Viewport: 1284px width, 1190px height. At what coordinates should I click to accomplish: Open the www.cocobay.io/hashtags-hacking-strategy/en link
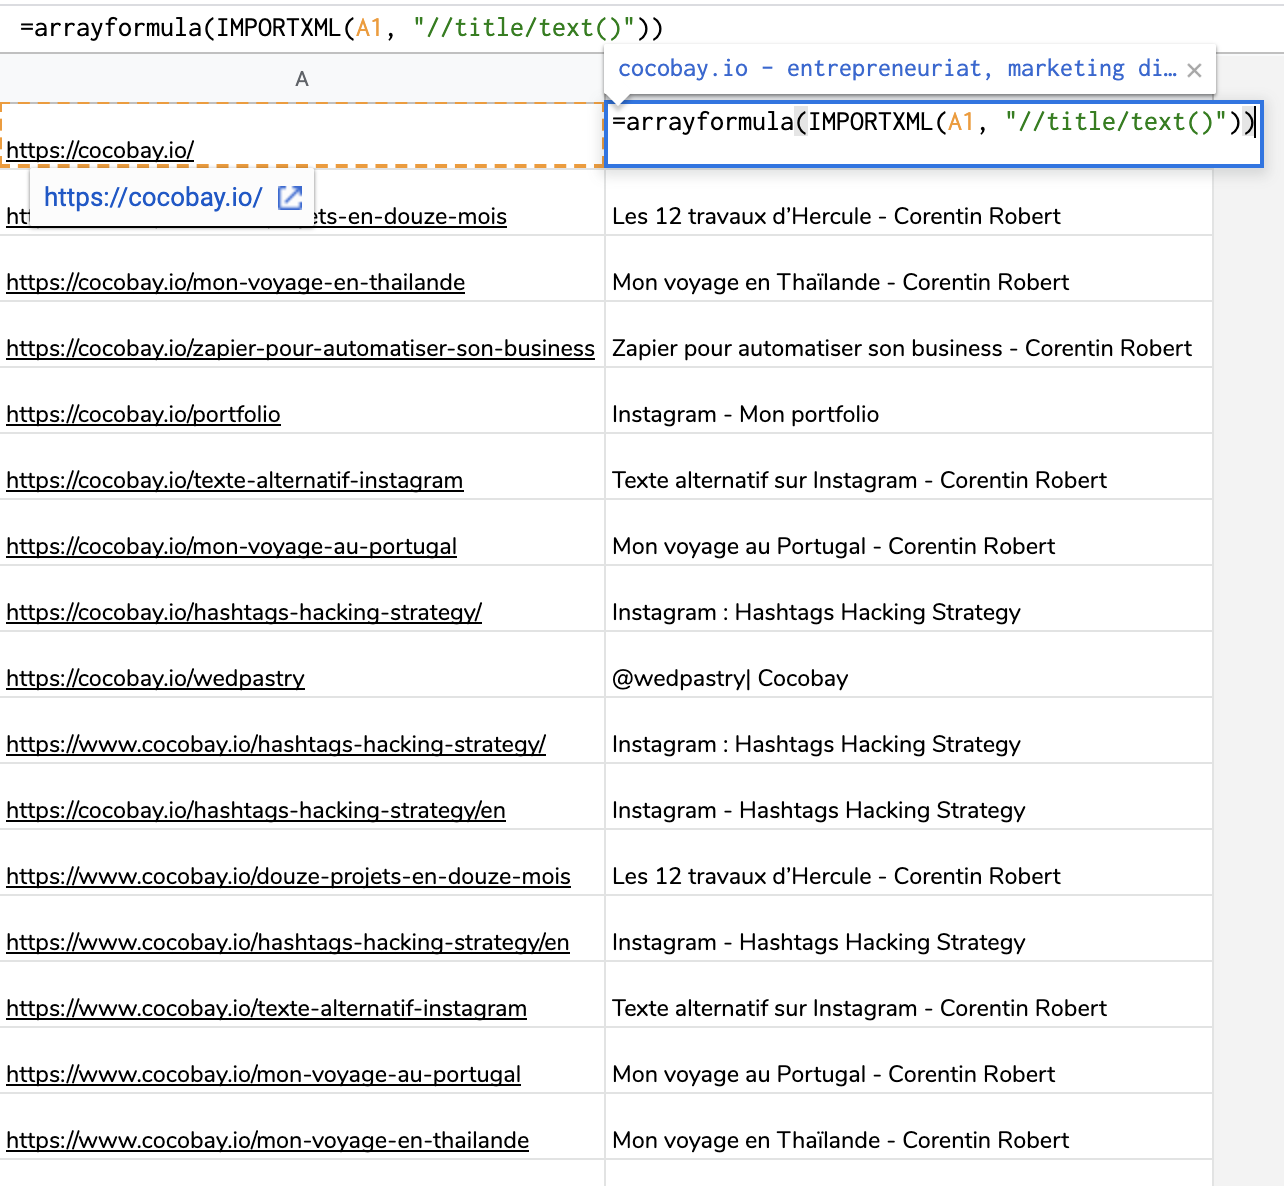[x=288, y=942]
